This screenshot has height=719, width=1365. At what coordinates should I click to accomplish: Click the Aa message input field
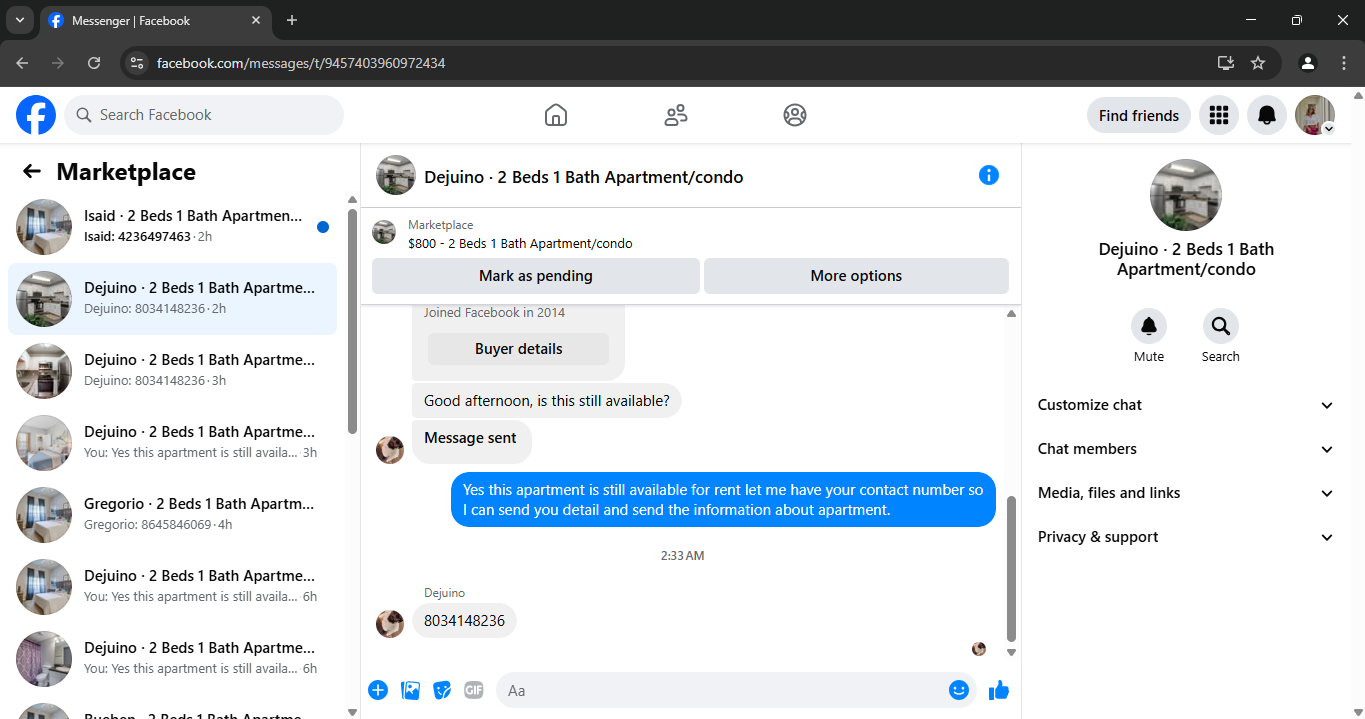coord(723,690)
